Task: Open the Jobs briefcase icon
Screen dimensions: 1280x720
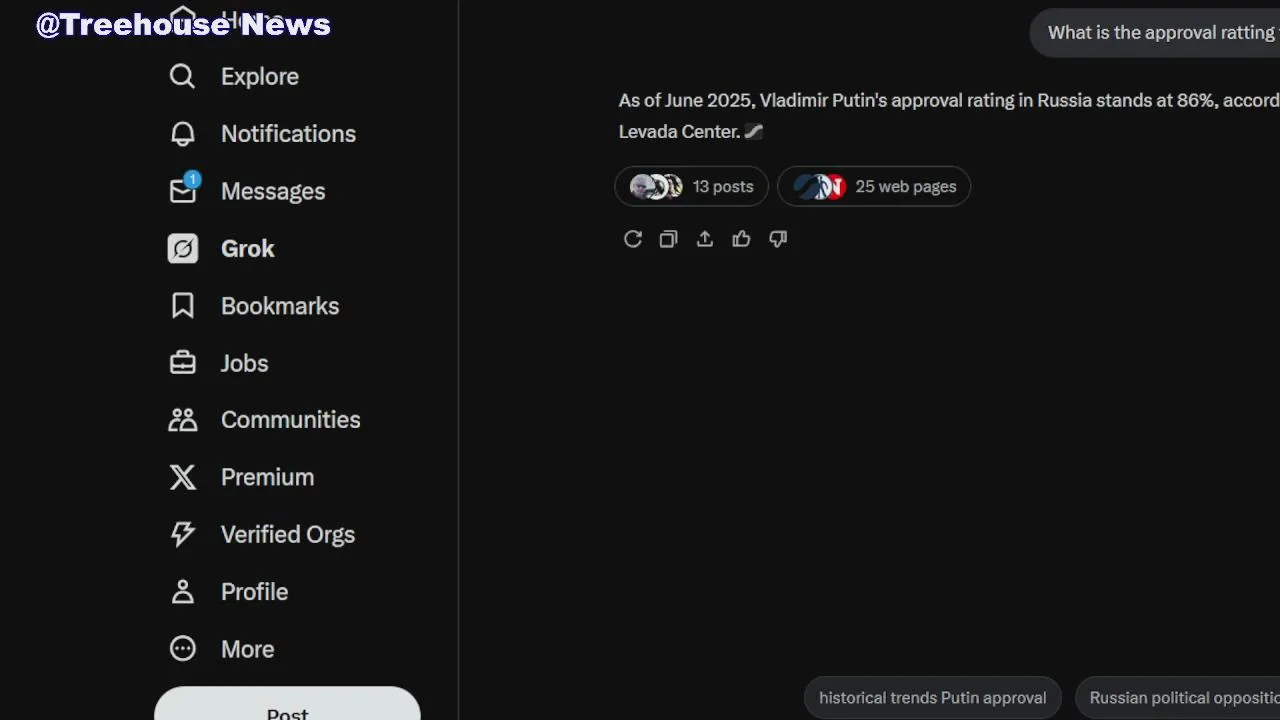Action: click(x=182, y=363)
